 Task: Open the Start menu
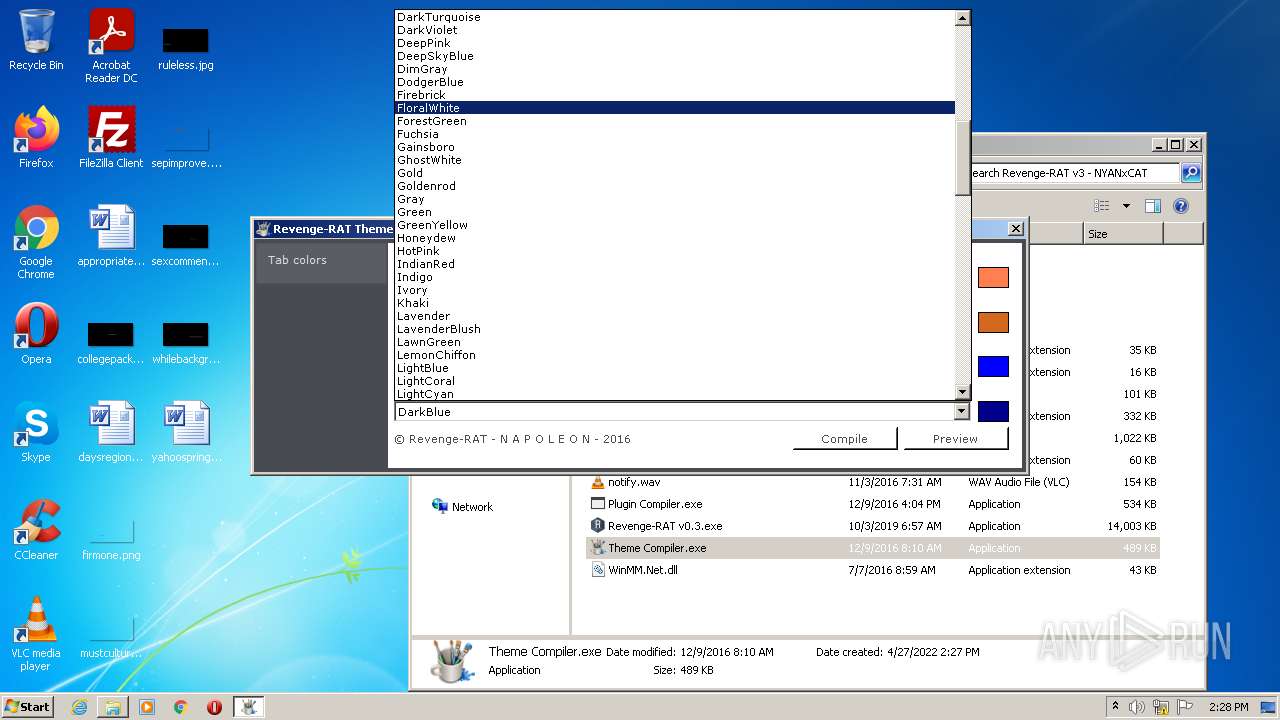(28, 707)
